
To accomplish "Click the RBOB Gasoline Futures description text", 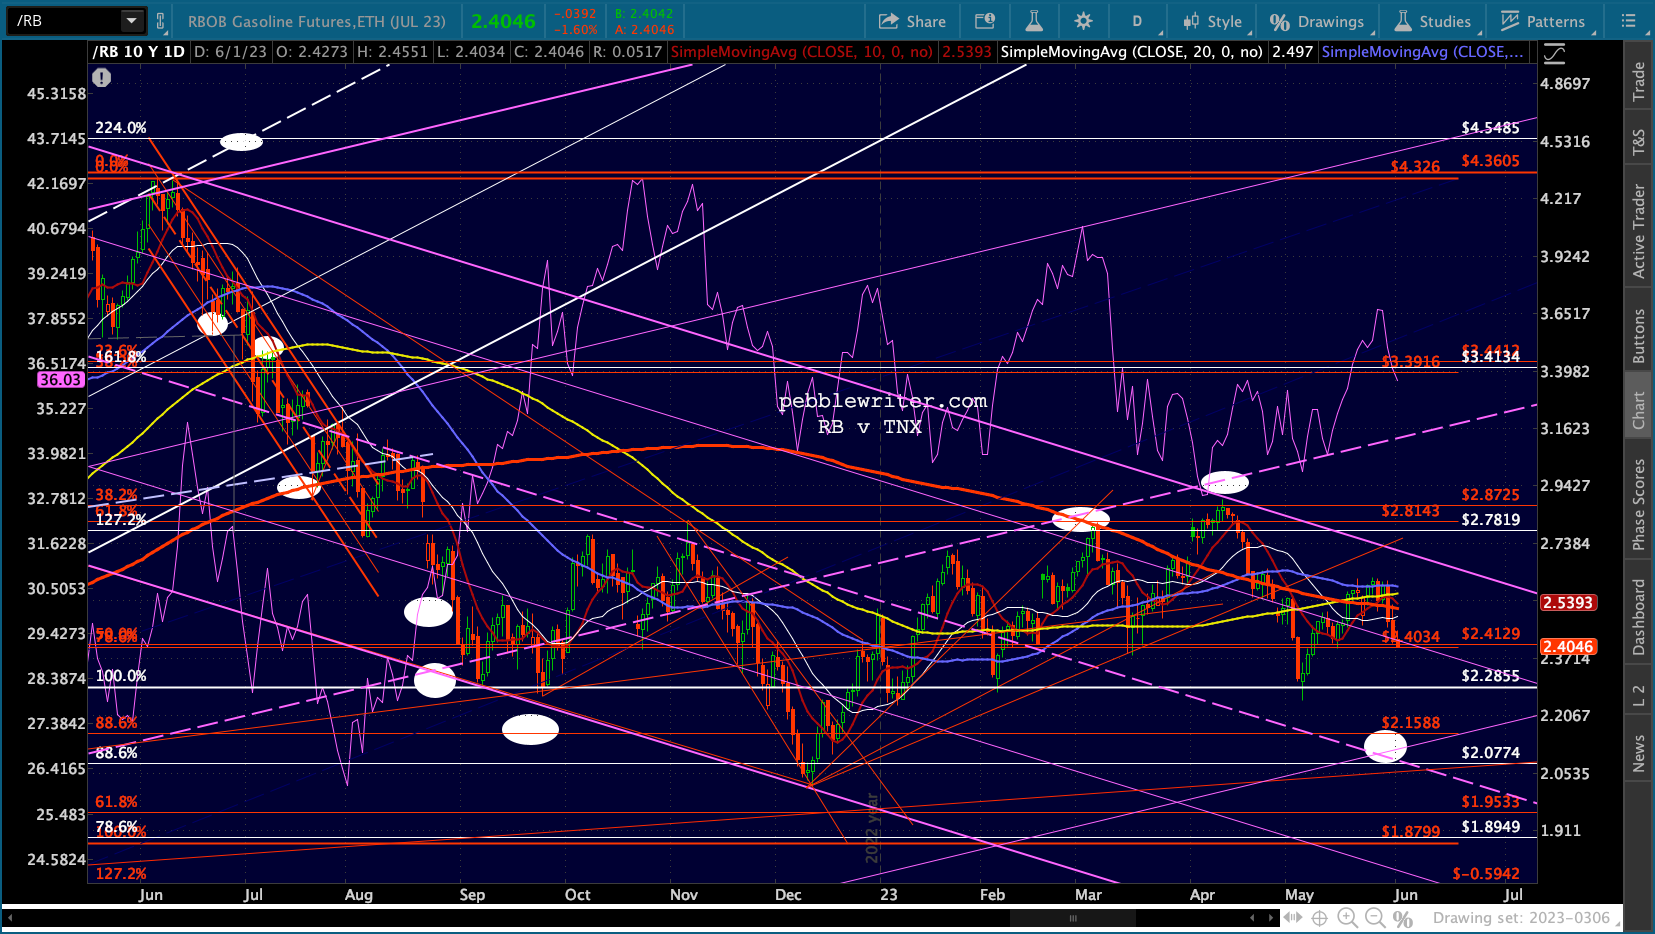I will click(317, 21).
